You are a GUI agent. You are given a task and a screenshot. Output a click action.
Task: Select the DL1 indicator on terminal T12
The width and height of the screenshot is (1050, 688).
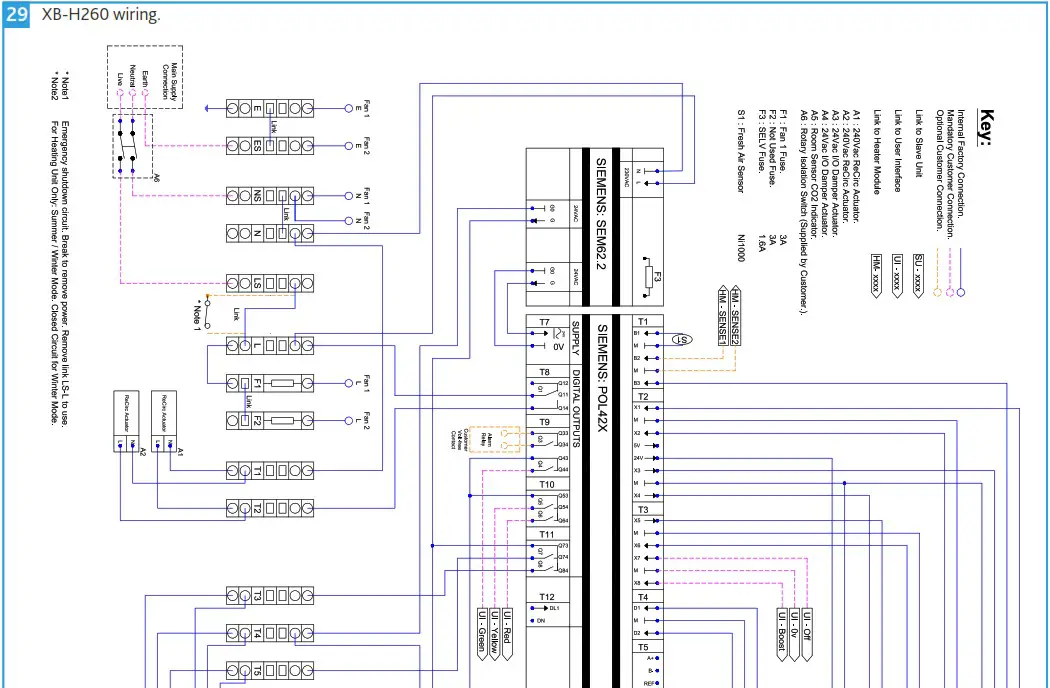tap(554, 607)
